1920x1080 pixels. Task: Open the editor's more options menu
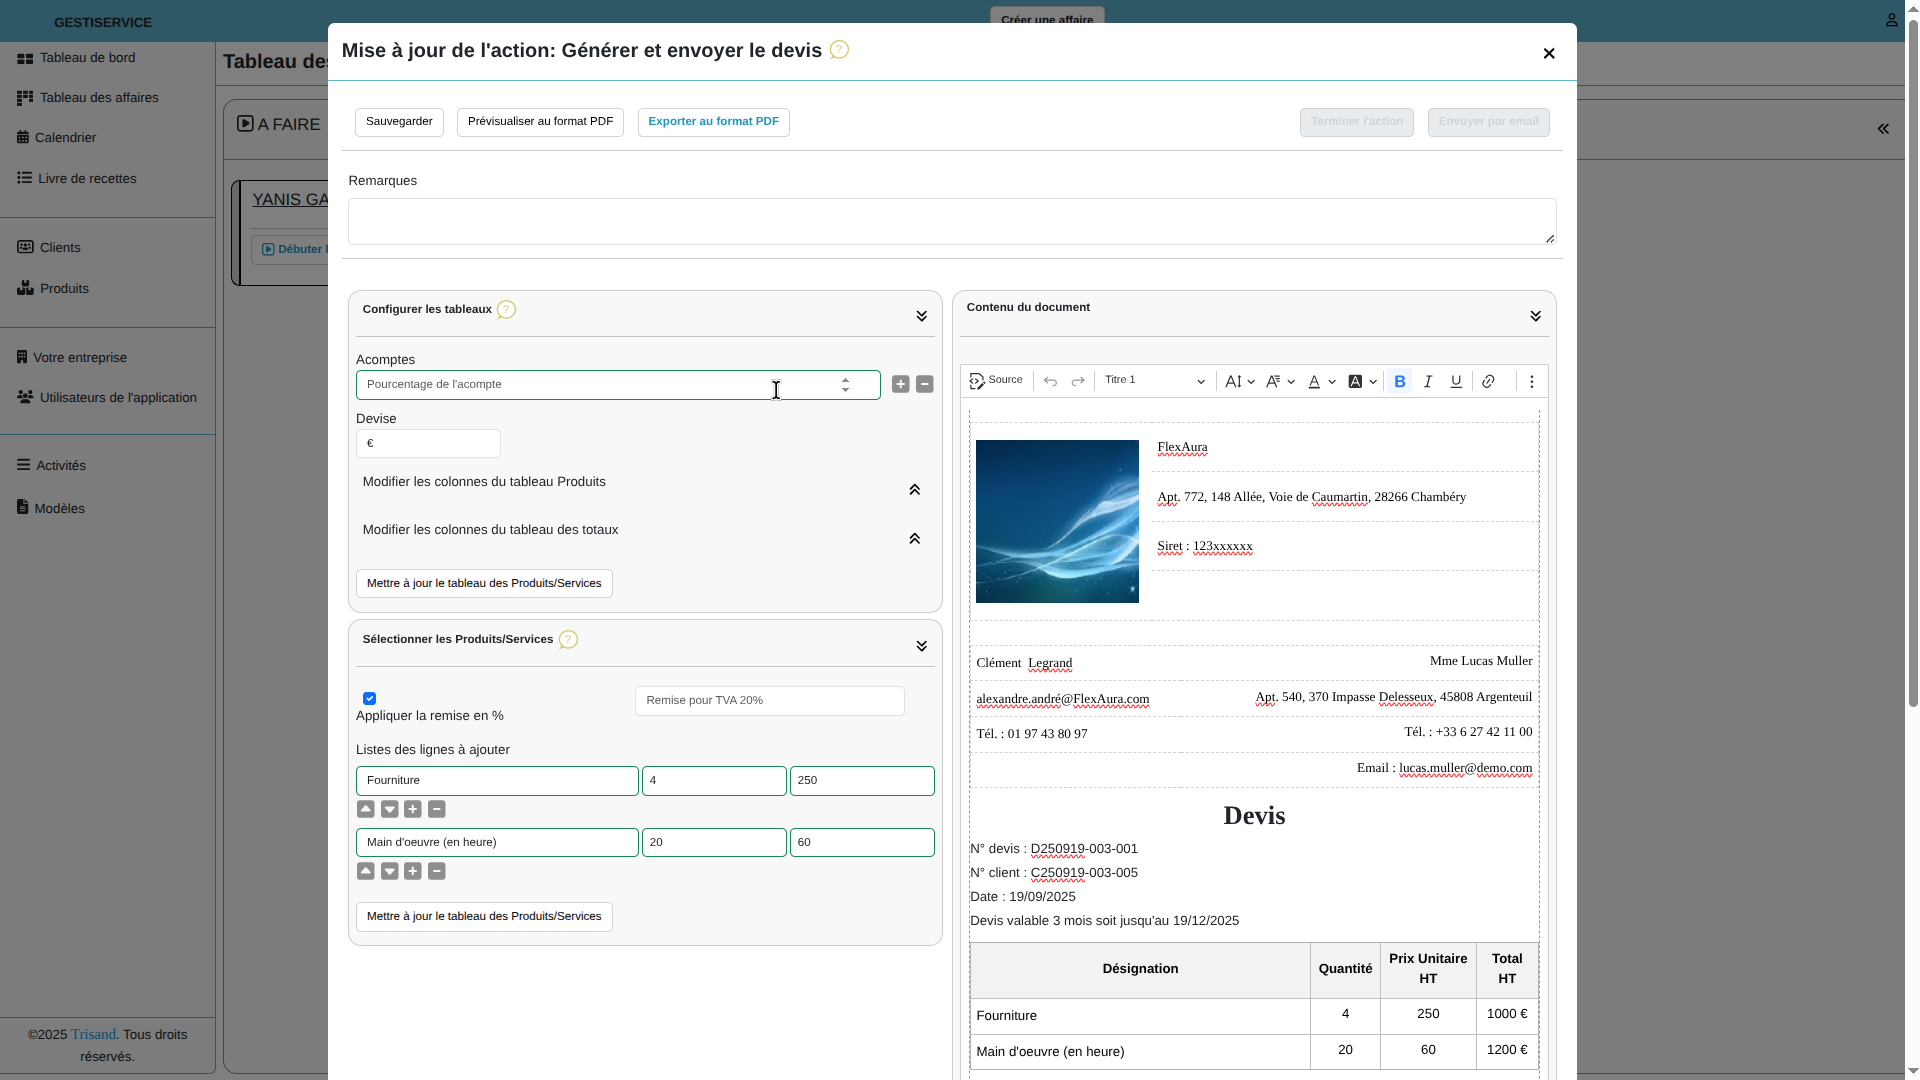click(1531, 382)
